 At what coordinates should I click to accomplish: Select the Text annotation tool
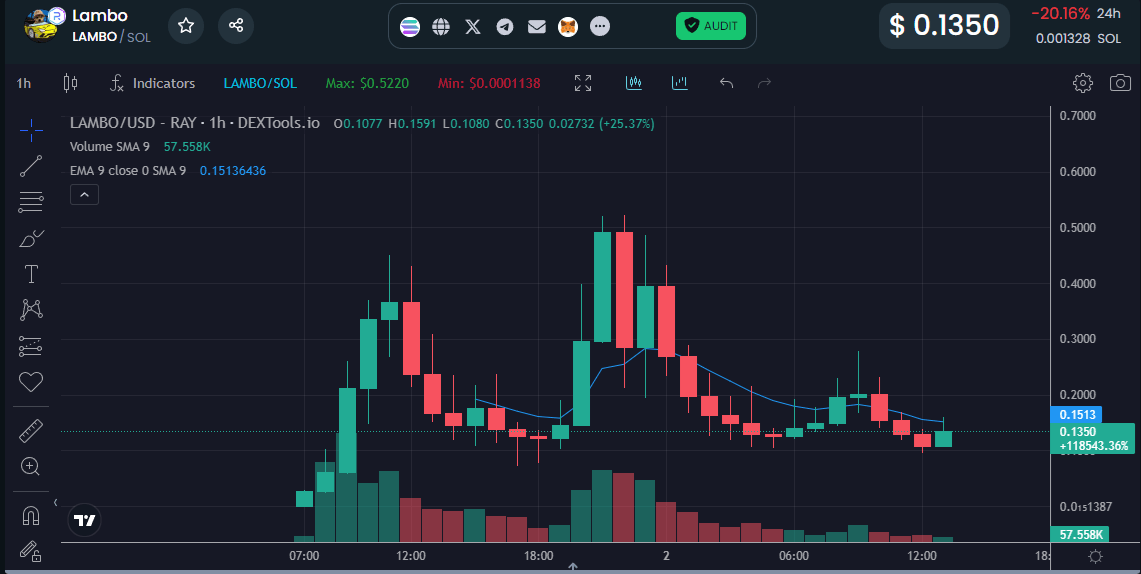point(31,274)
